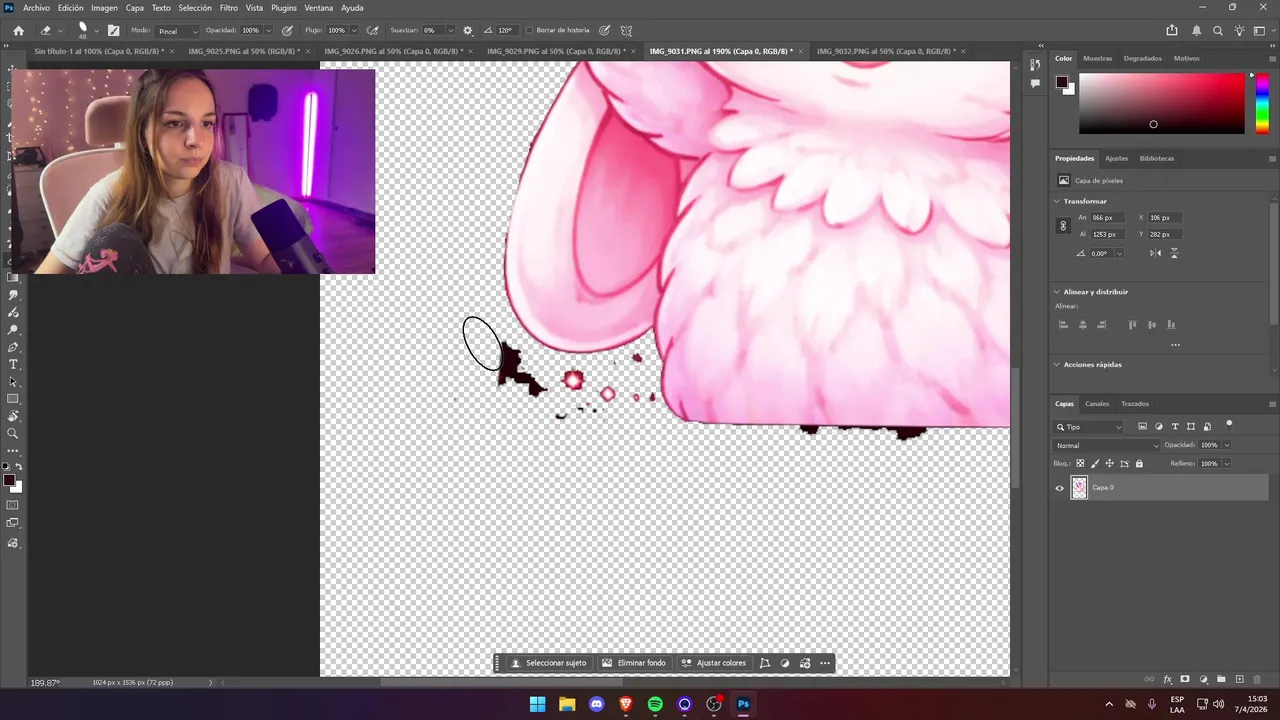Hide the Capa 0 layer visibility

(x=1059, y=488)
